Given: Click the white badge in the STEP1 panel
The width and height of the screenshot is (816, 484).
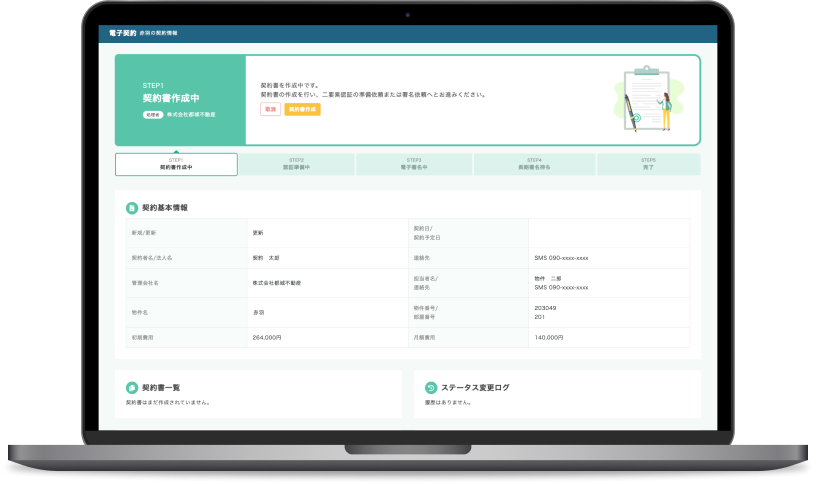Looking at the screenshot, I should pyautogui.click(x=153, y=114).
